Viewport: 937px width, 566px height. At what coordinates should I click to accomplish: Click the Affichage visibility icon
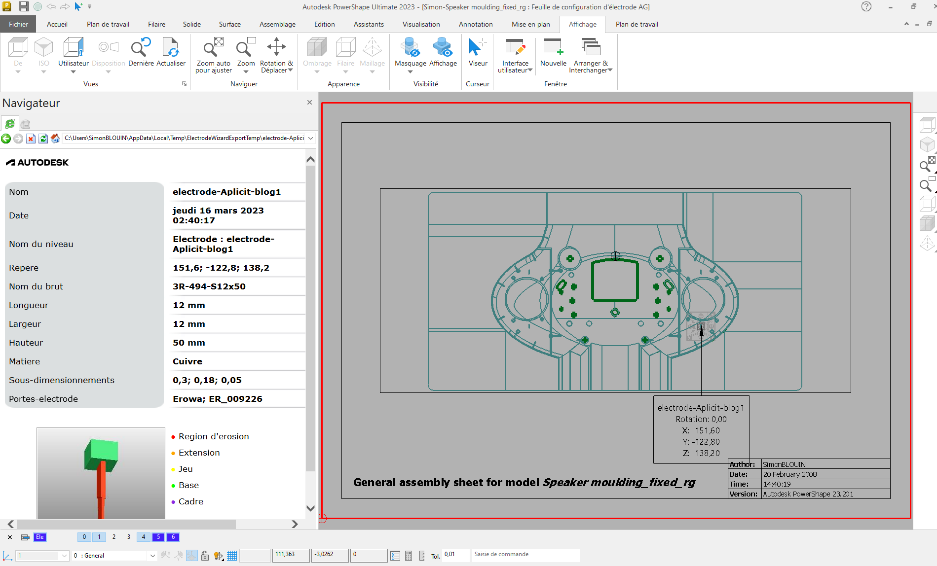pyautogui.click(x=443, y=47)
